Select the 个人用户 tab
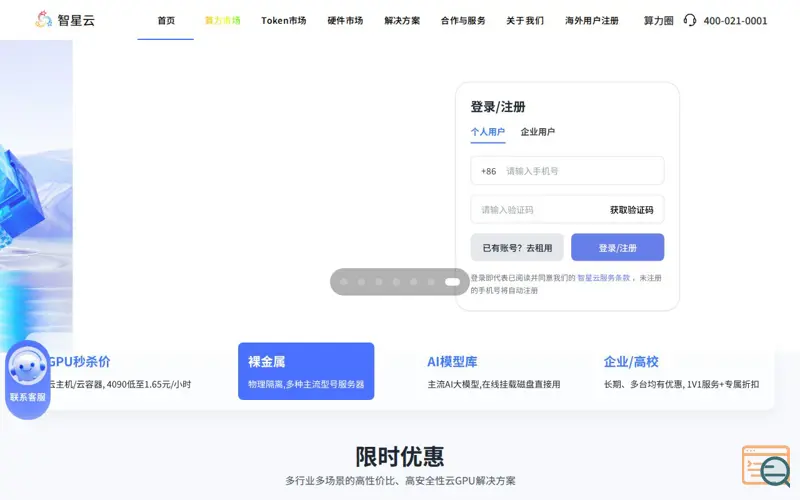 pyautogui.click(x=488, y=132)
